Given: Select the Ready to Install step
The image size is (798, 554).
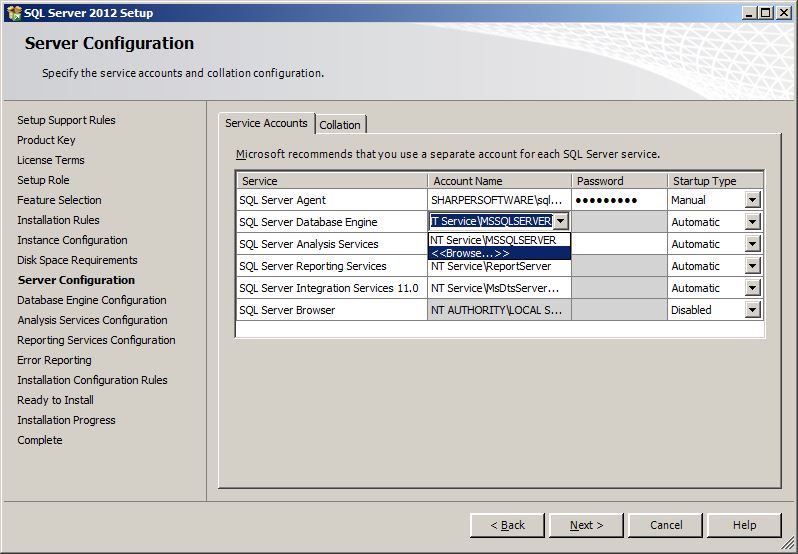Looking at the screenshot, I should (55, 400).
